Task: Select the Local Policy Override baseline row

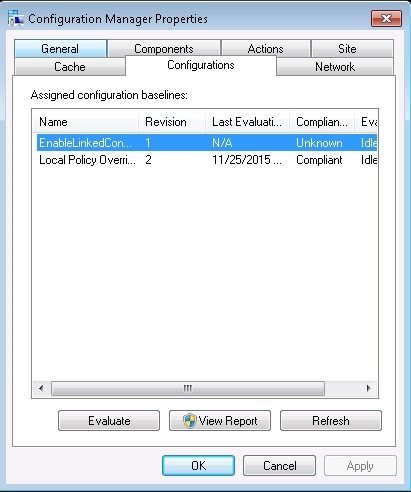Action: coord(207,160)
